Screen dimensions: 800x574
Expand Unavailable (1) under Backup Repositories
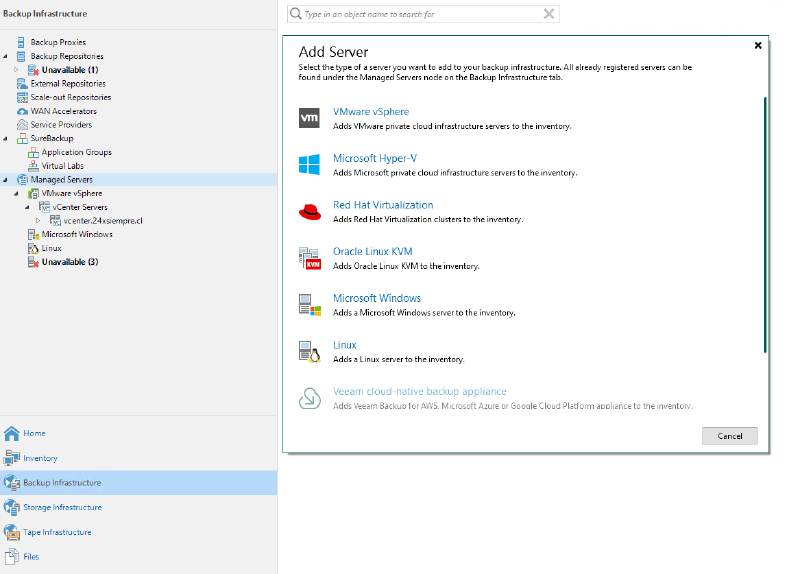coord(16,70)
